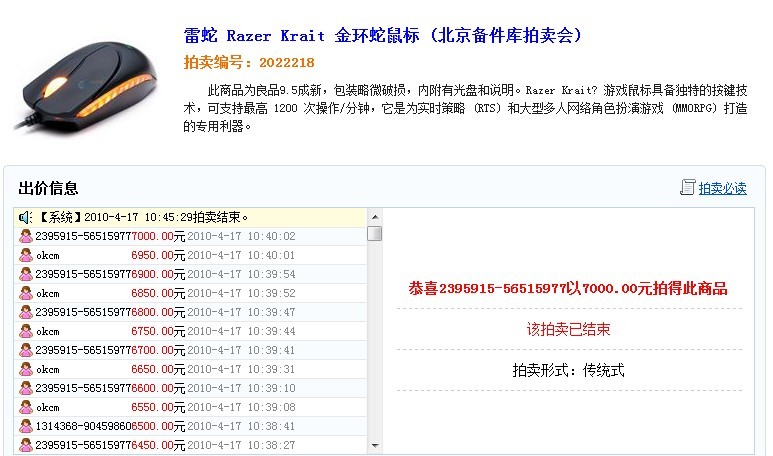Click bidder avatar icon on 7000.00元 row
Viewport: 773px width, 456px height.
coord(26,236)
